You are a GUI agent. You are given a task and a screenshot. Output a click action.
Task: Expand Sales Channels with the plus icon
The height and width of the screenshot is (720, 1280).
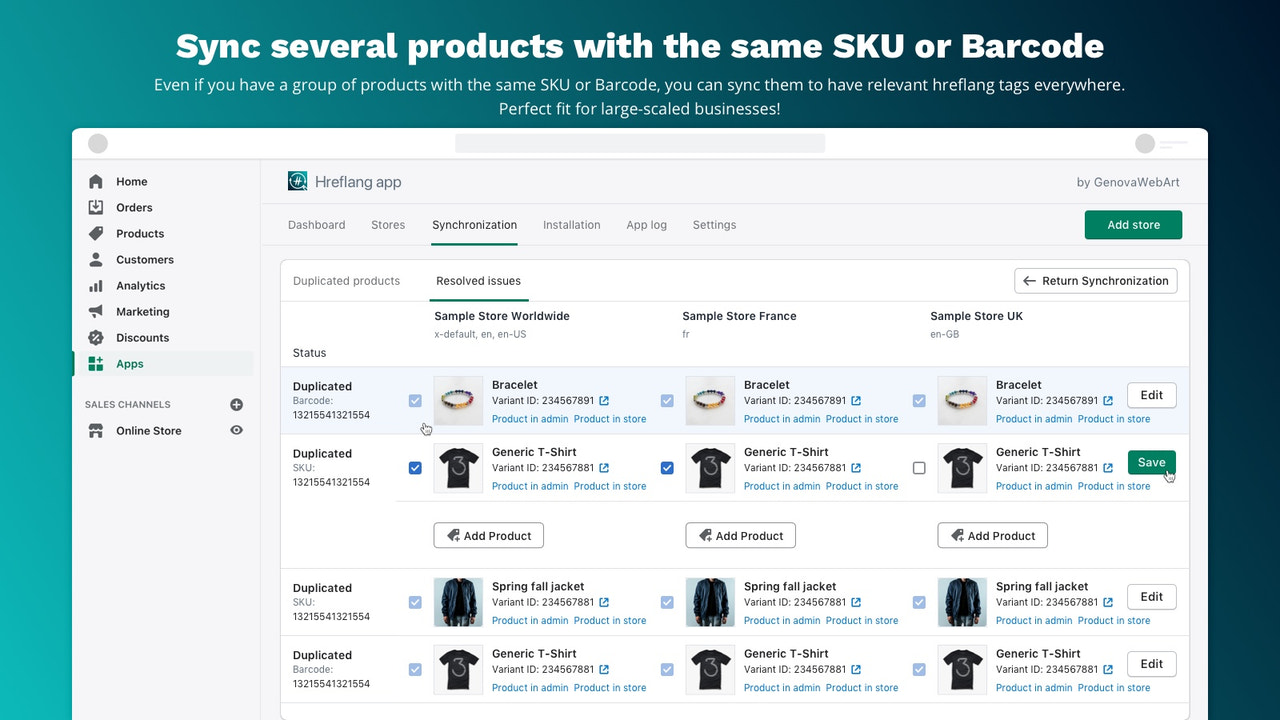coord(236,404)
